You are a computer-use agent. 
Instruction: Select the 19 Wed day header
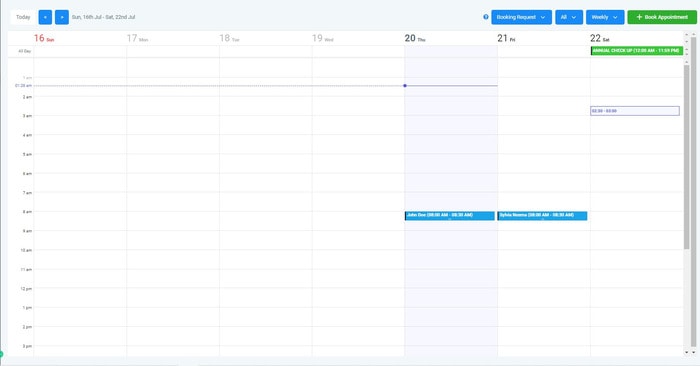pos(323,38)
